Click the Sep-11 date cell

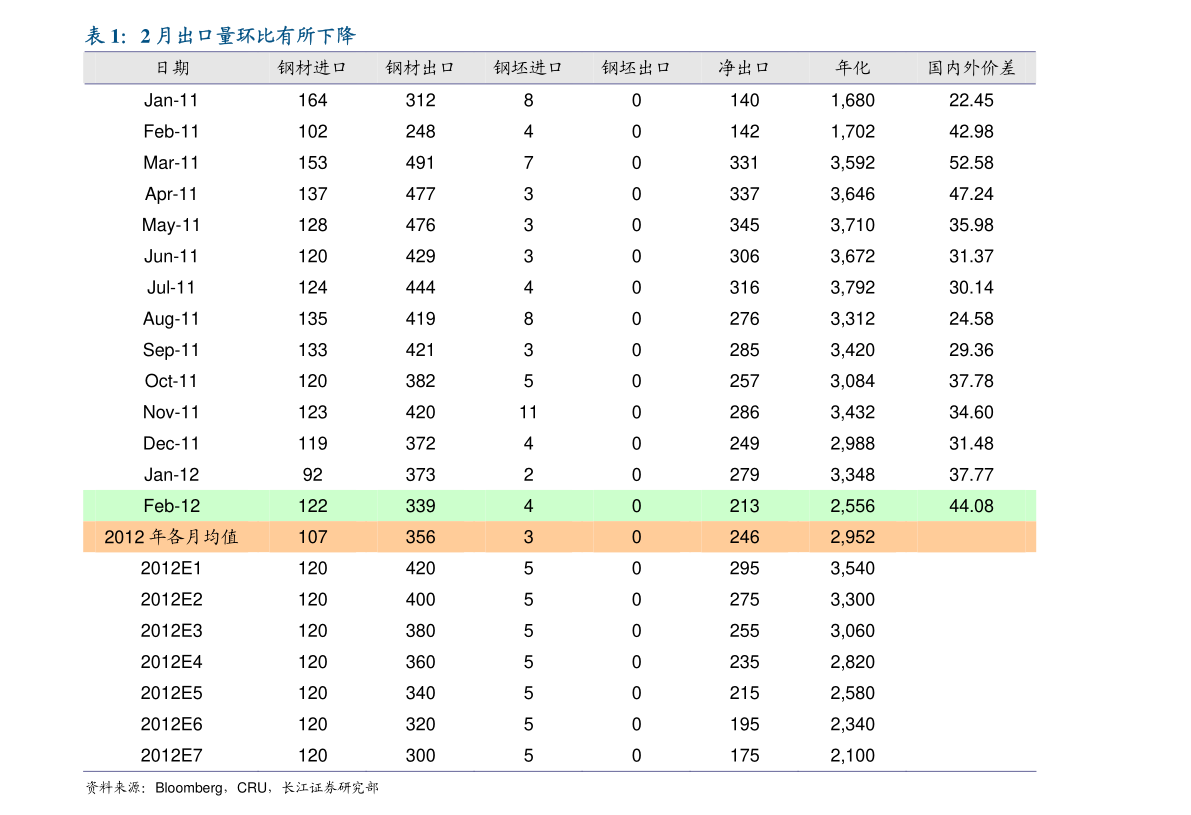[171, 350]
